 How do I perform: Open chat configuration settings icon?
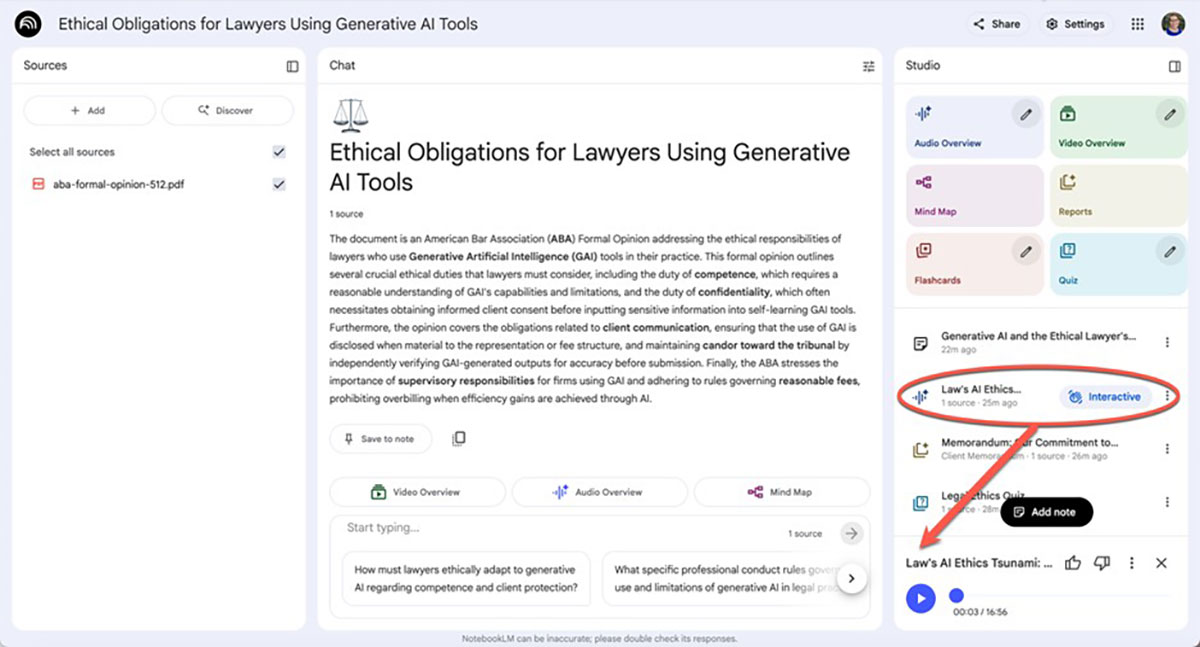click(868, 66)
